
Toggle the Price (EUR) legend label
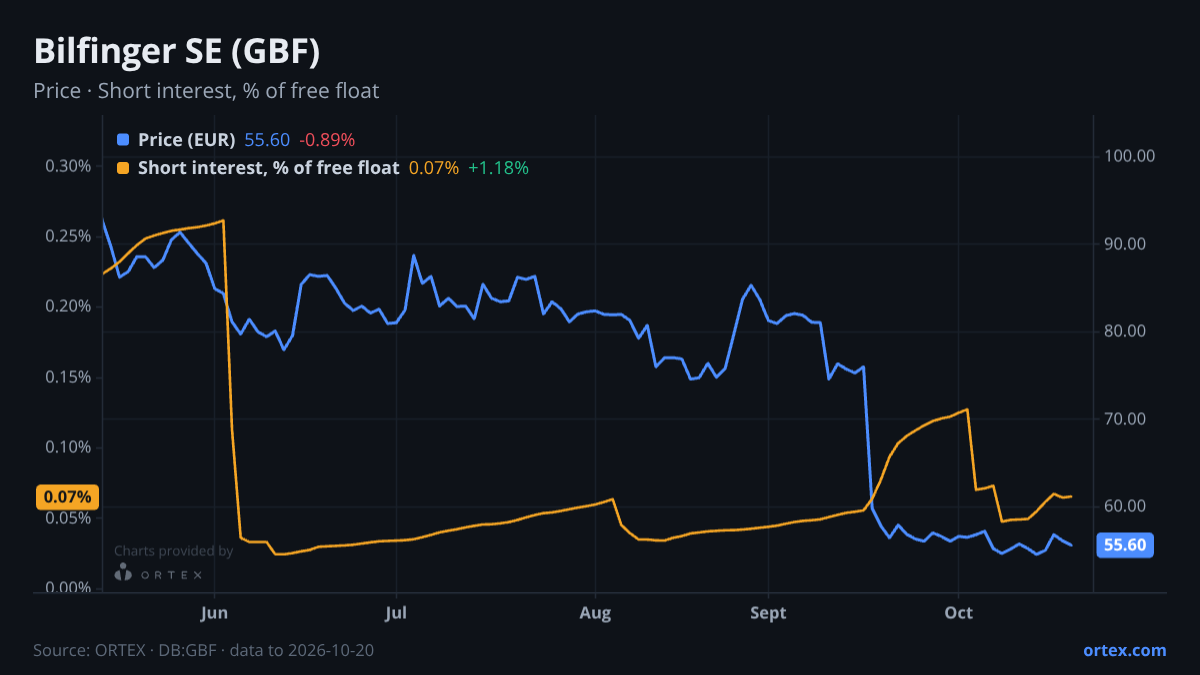[187, 140]
